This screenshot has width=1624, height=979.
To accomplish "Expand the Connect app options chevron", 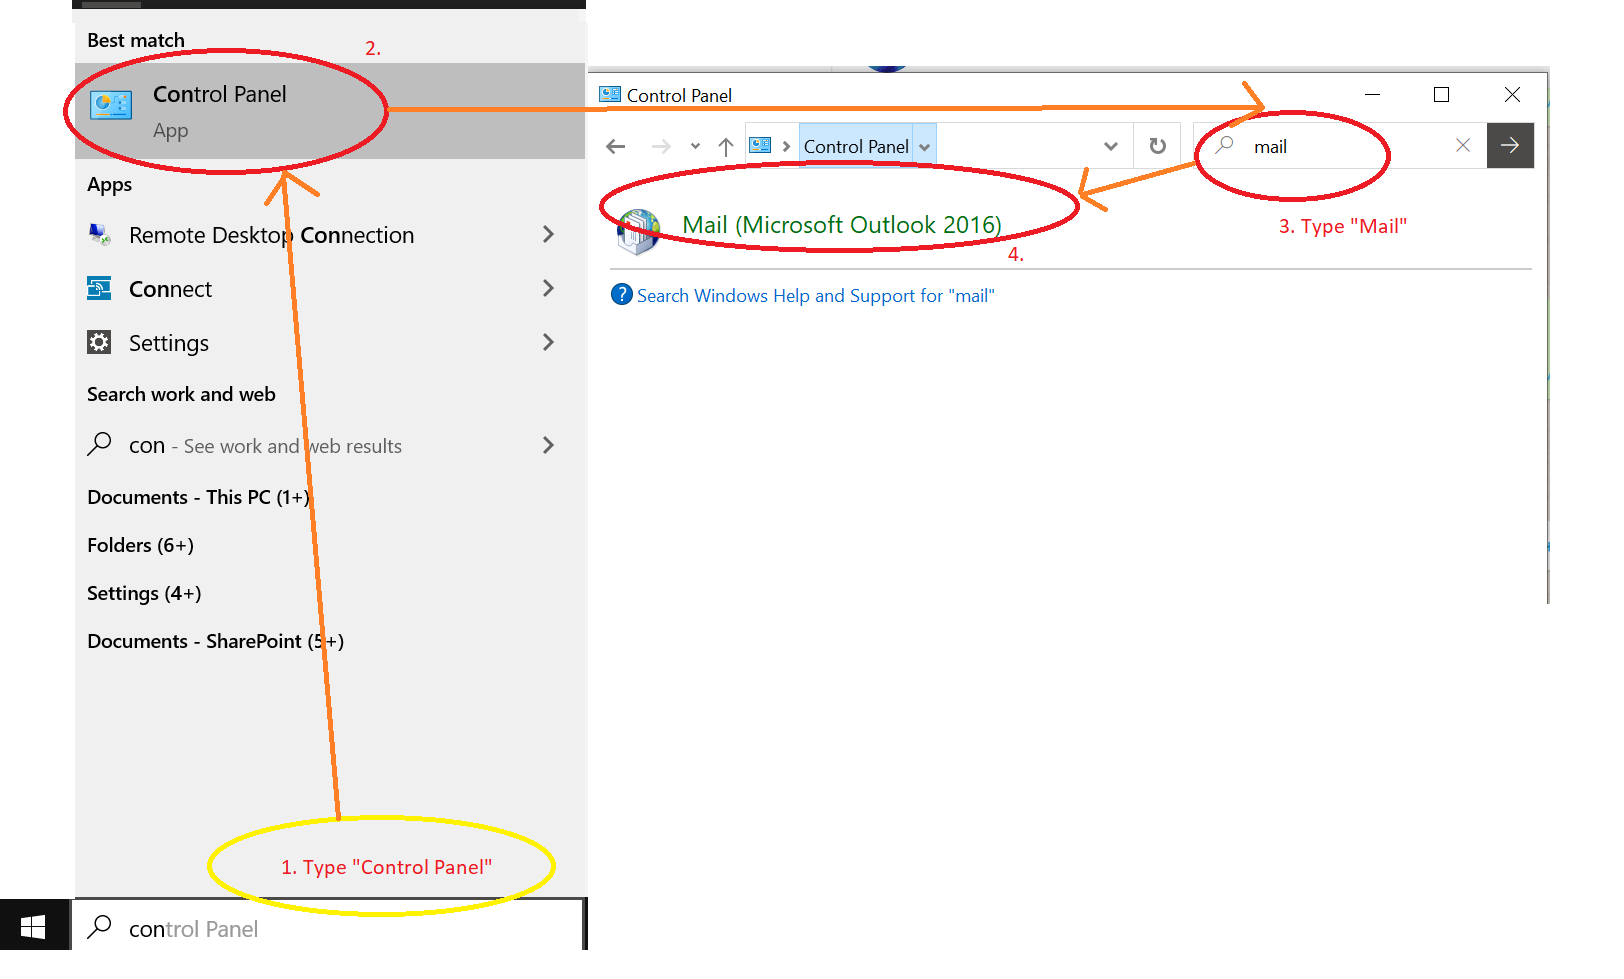I will (x=548, y=288).
